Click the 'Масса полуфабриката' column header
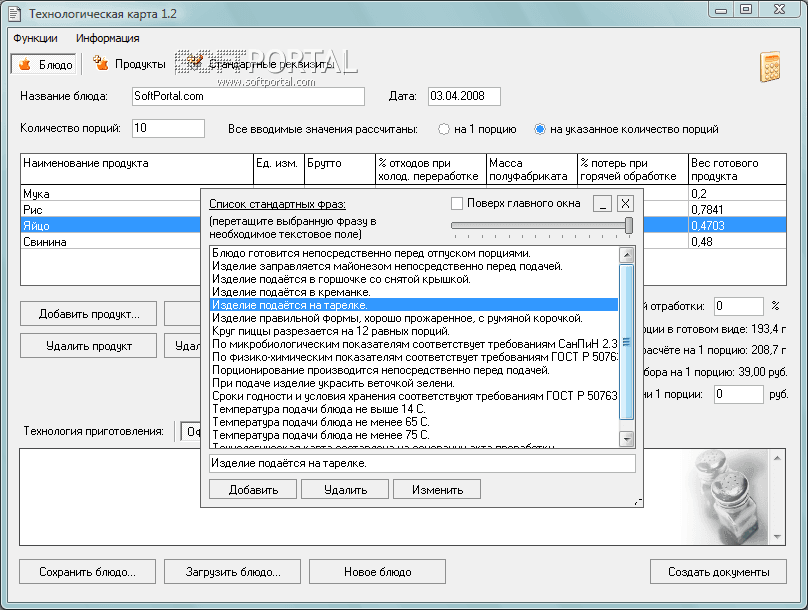Viewport: 808px width, 610px height. point(532,169)
